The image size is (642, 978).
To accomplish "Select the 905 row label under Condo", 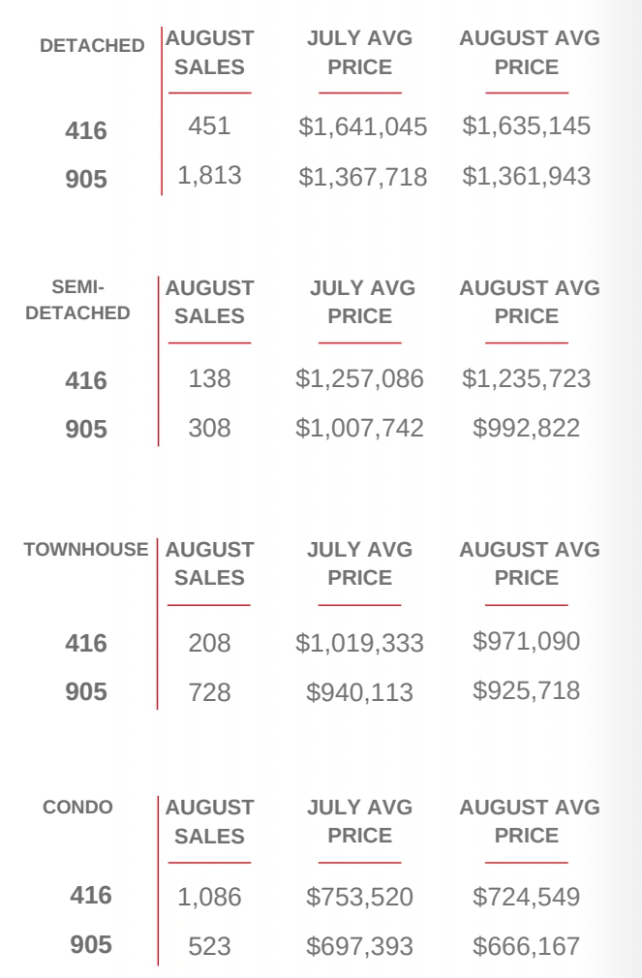I will (91, 944).
